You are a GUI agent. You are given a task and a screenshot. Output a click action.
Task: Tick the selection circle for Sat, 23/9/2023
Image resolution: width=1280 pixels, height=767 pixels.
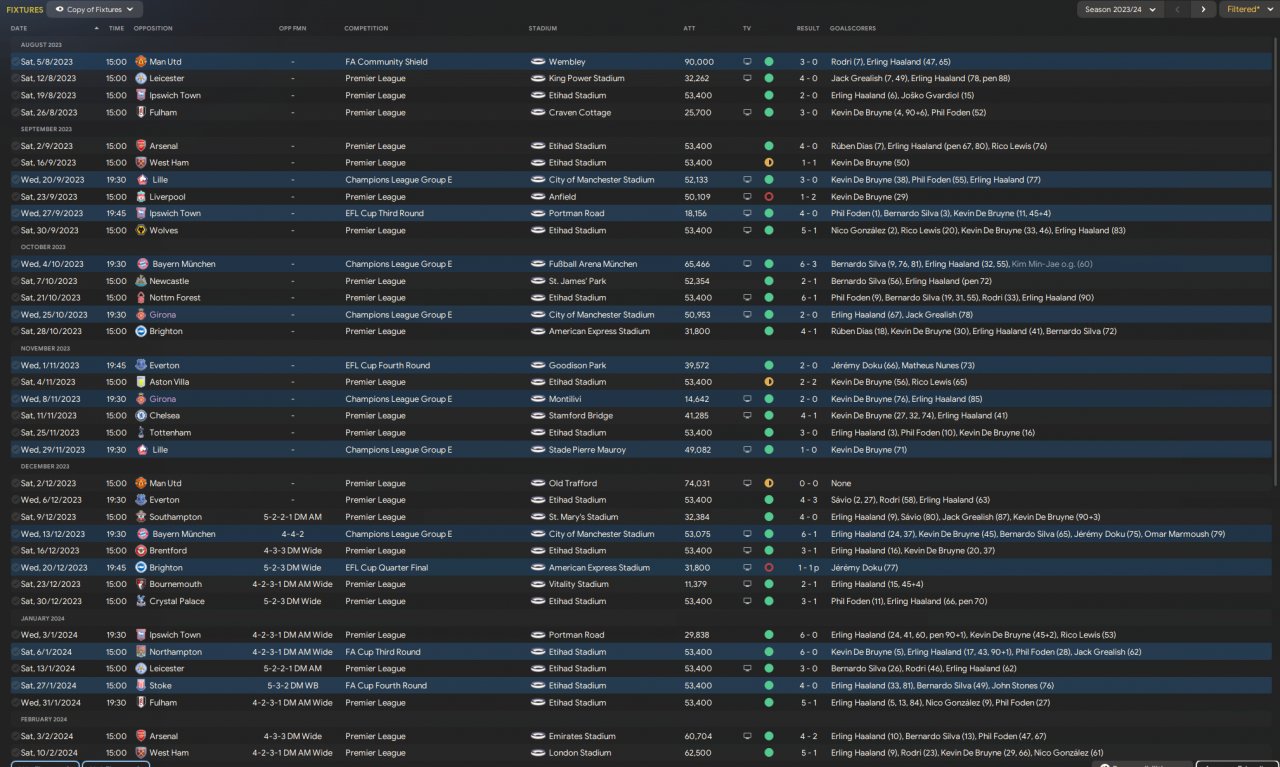click(x=15, y=197)
